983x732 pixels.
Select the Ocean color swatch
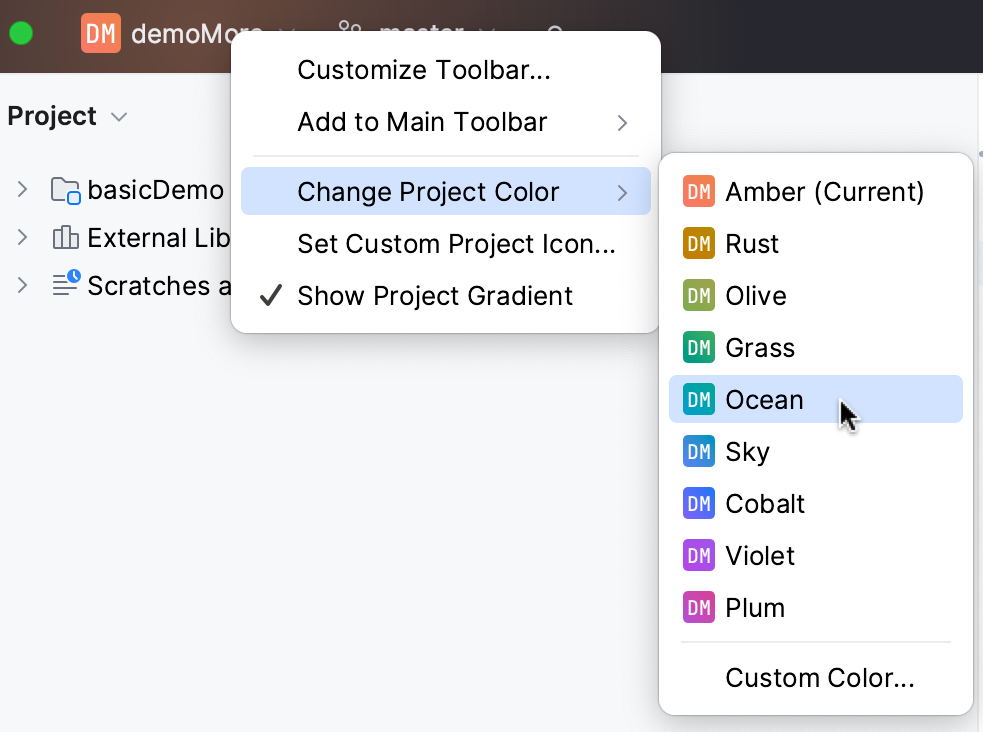[x=764, y=399]
